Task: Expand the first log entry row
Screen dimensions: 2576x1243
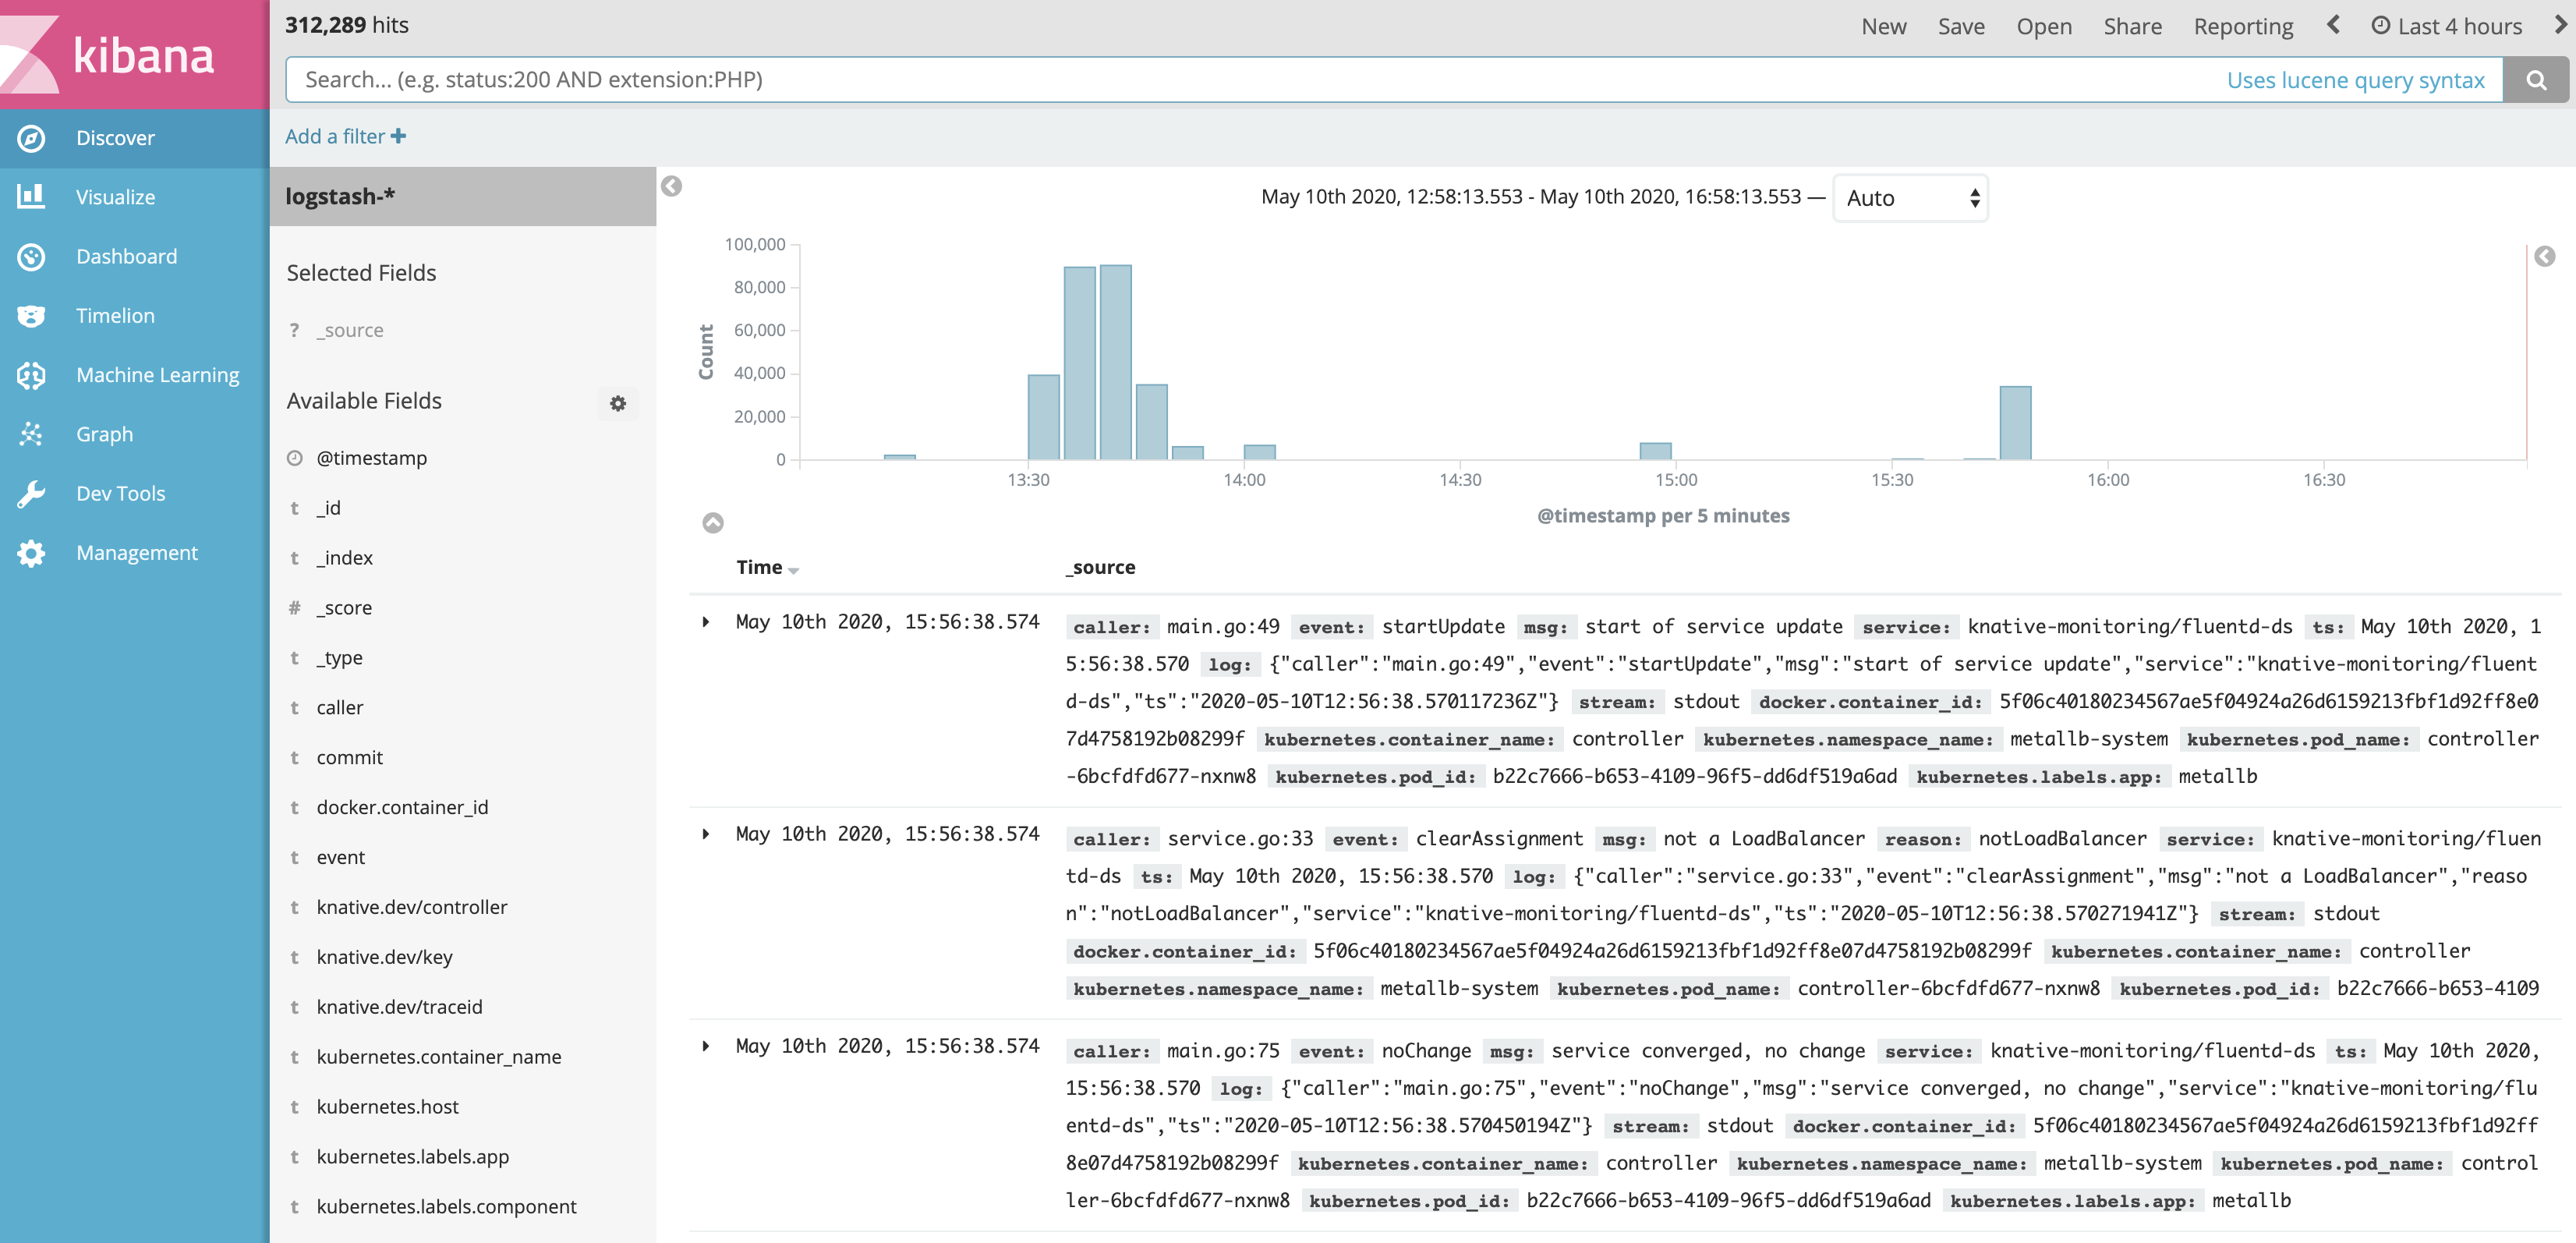Action: (706, 622)
